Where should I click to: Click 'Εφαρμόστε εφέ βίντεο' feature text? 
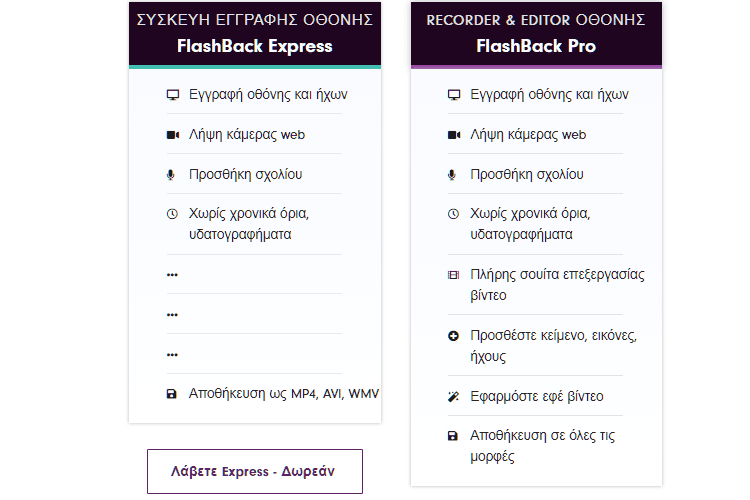point(537,397)
